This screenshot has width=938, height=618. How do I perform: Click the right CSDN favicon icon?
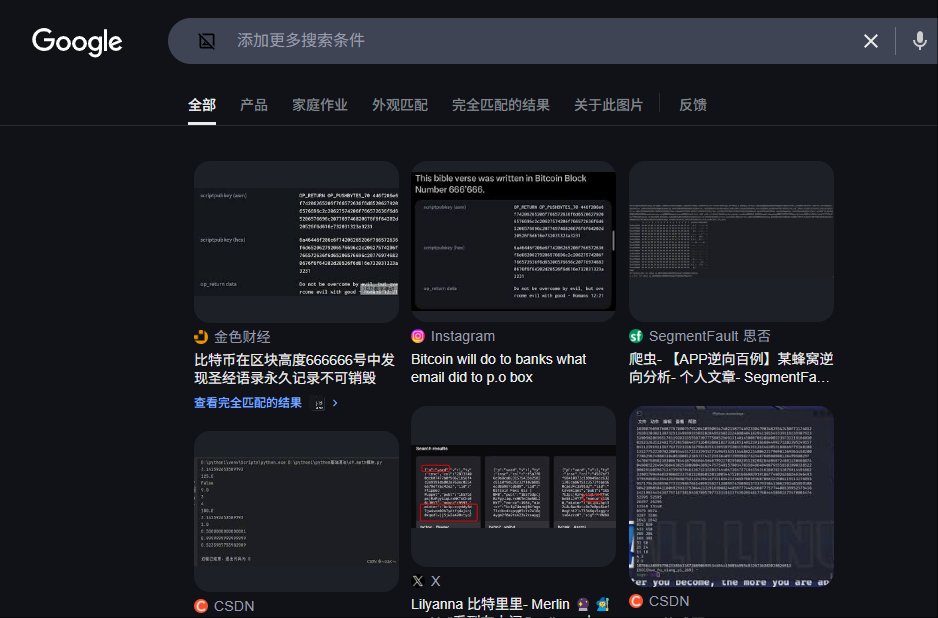tap(636, 601)
